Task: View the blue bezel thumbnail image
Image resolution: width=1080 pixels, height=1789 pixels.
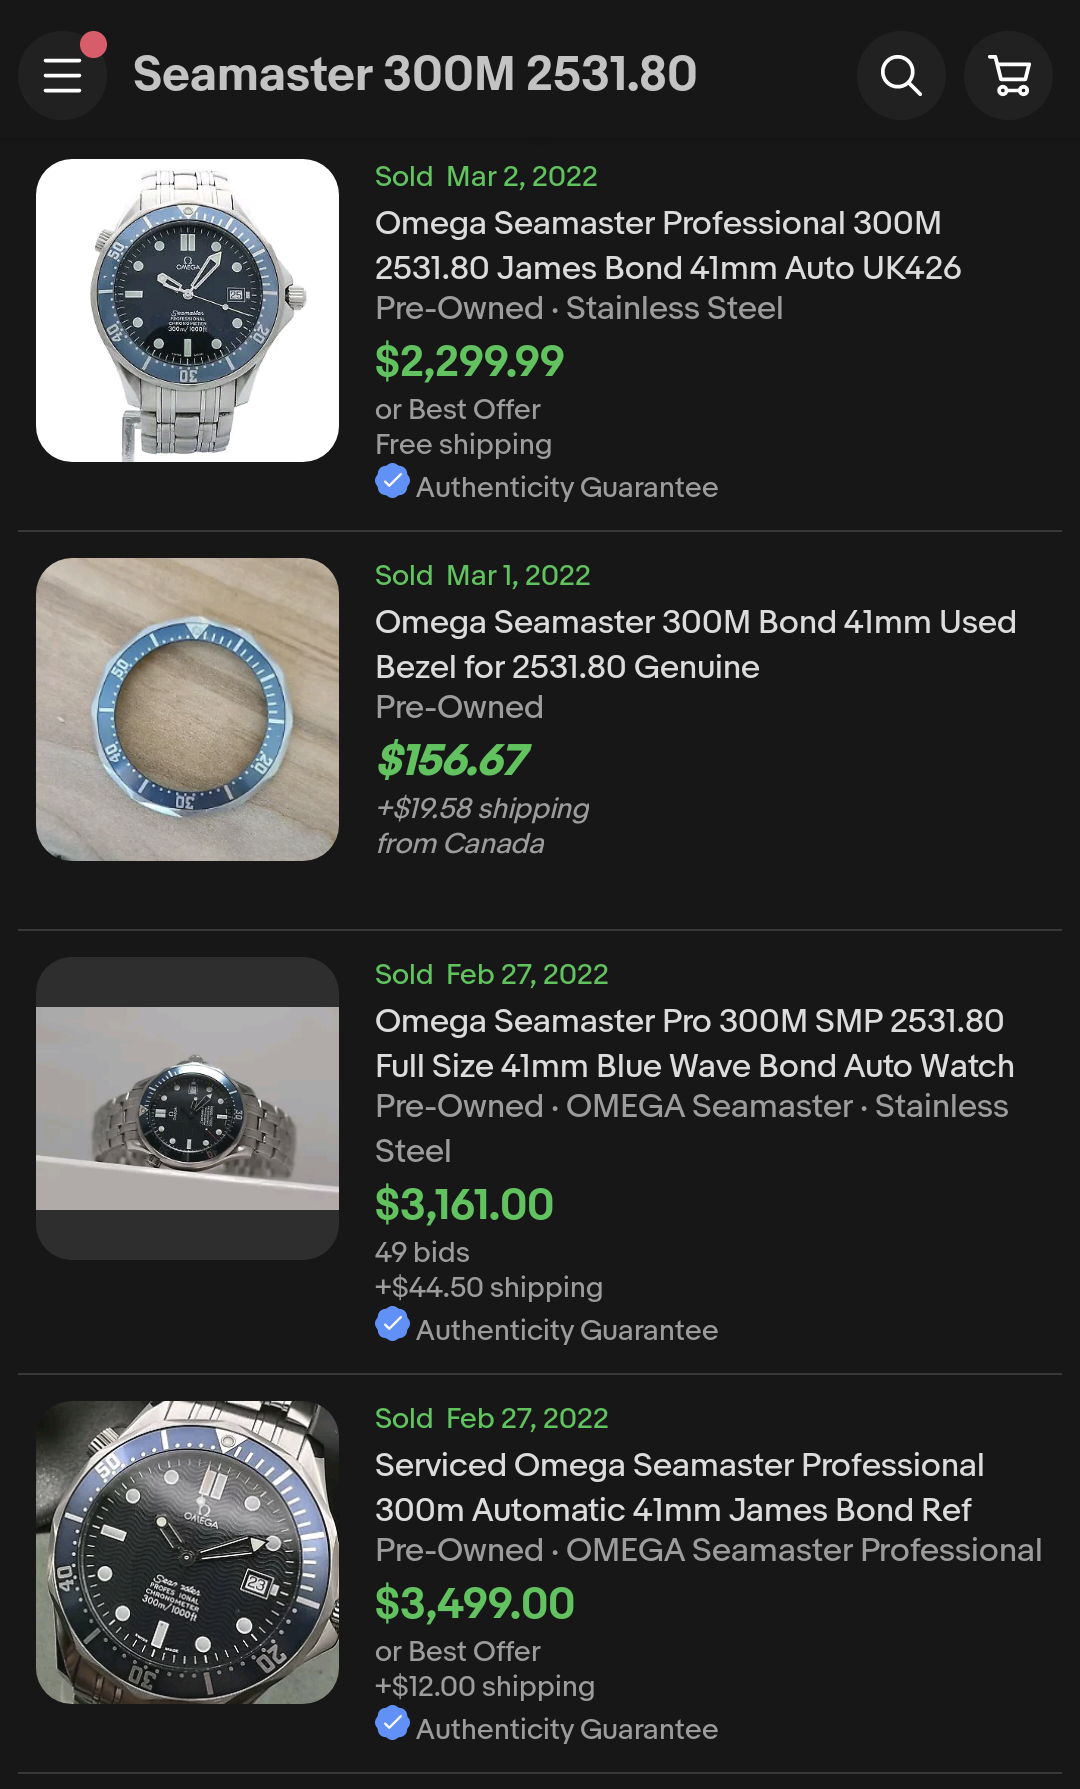Action: pyautogui.click(x=187, y=709)
